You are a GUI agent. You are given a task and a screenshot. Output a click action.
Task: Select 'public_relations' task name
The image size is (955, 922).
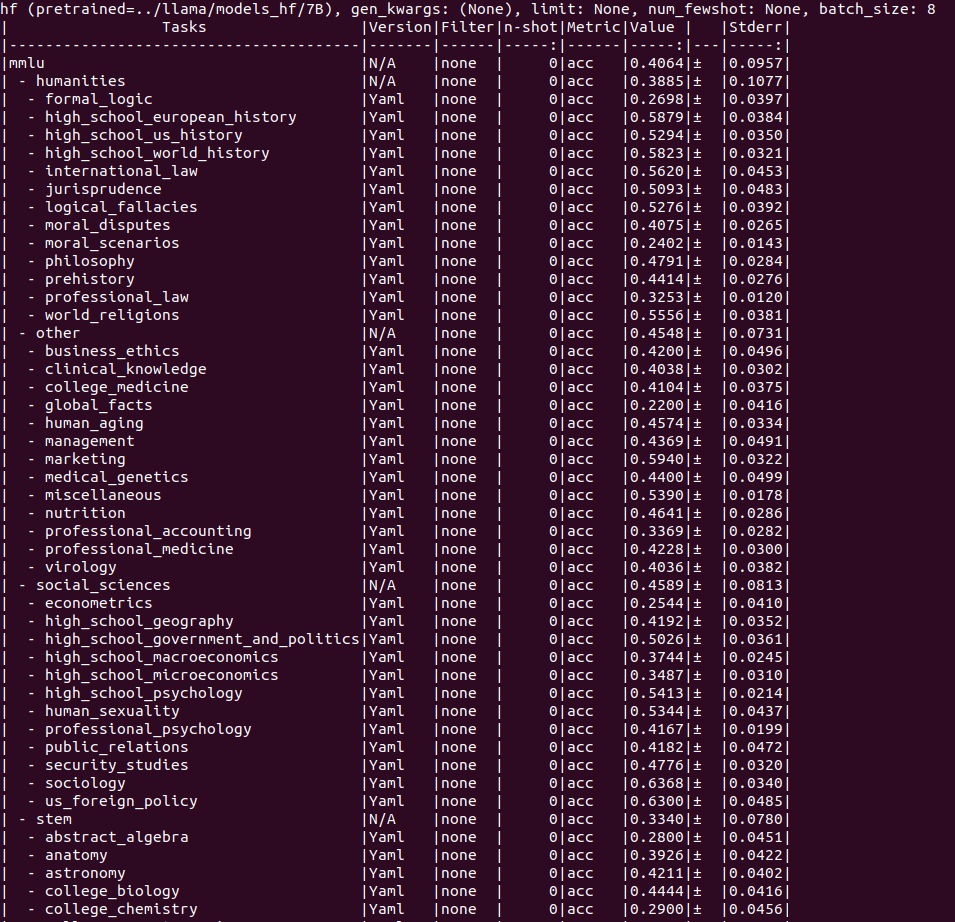point(117,747)
